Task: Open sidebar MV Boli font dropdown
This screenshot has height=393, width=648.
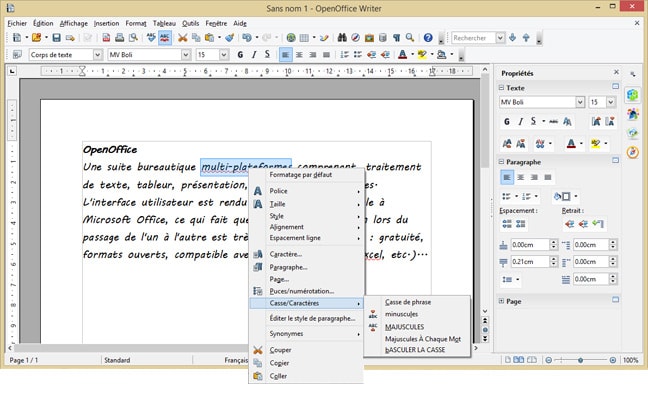Action: coord(580,102)
